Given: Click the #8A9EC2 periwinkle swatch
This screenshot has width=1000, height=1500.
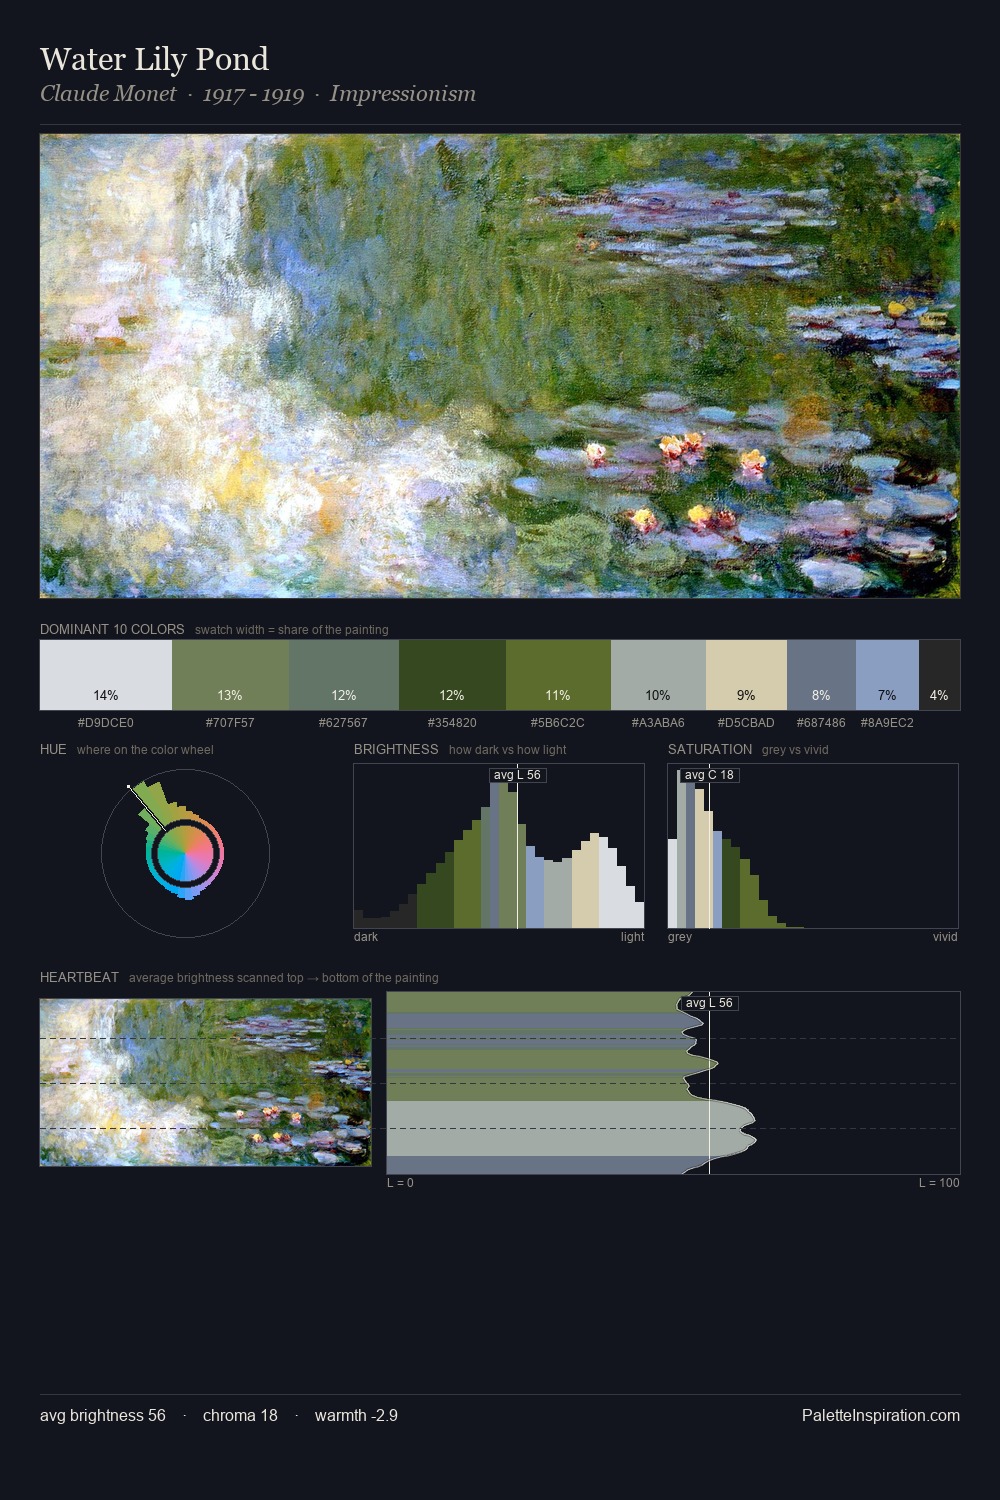Looking at the screenshot, I should (x=887, y=675).
